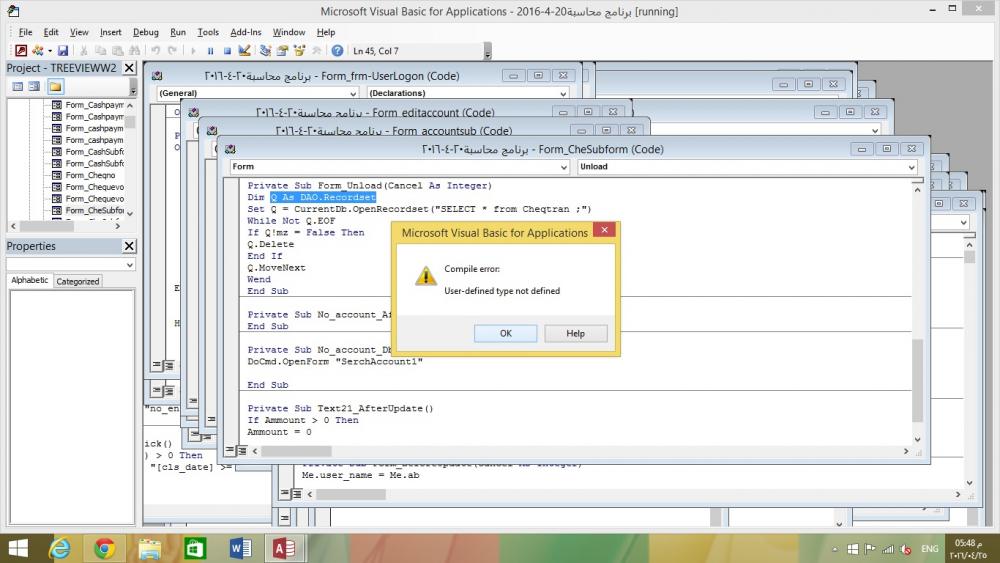Open the Edit menu
1000x563 pixels.
(51, 32)
